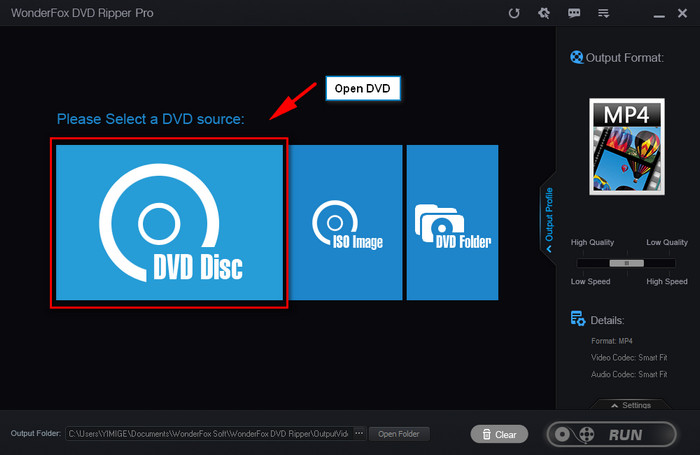Click the 'High Quality' slider label
700x455 pixels.
click(x=592, y=242)
